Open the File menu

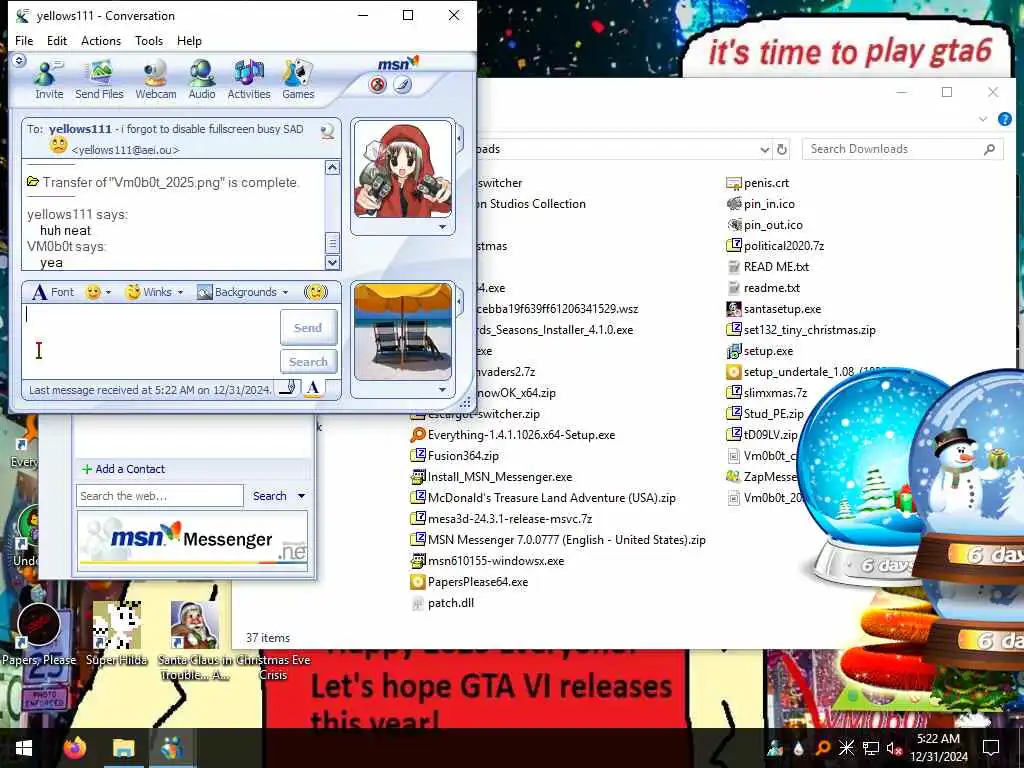24,41
